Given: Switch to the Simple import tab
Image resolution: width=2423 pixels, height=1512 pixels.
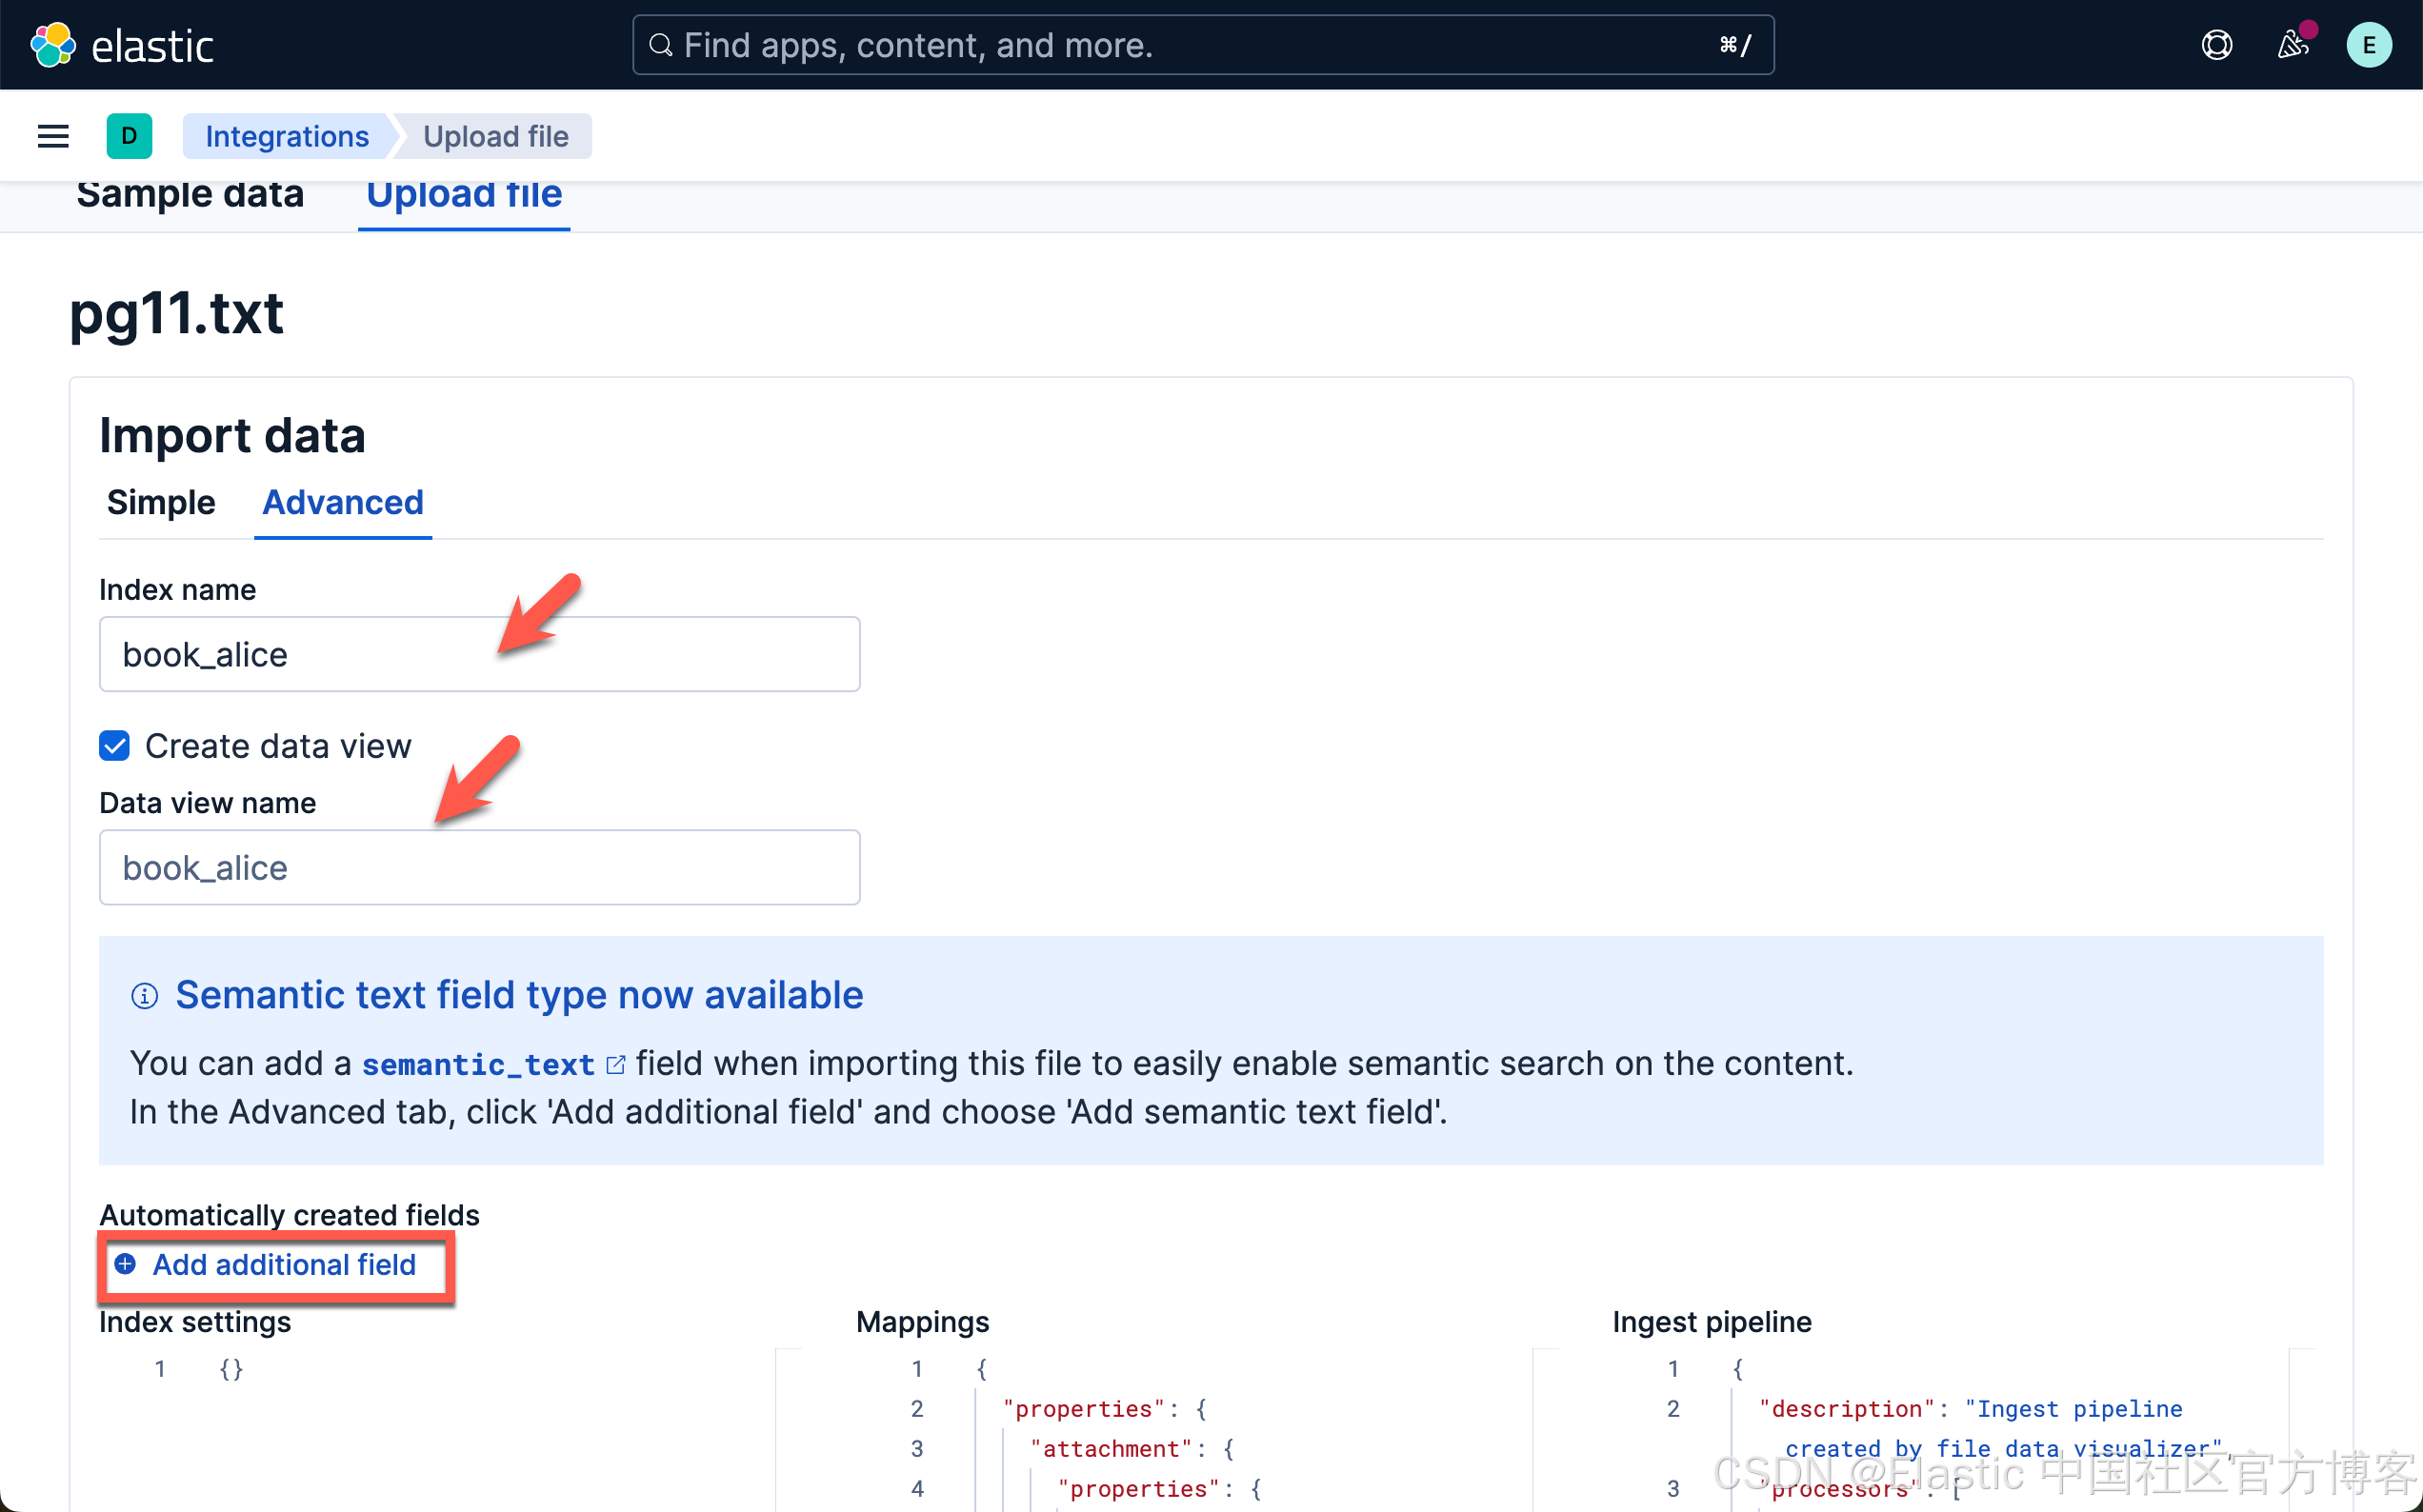Looking at the screenshot, I should coord(161,502).
